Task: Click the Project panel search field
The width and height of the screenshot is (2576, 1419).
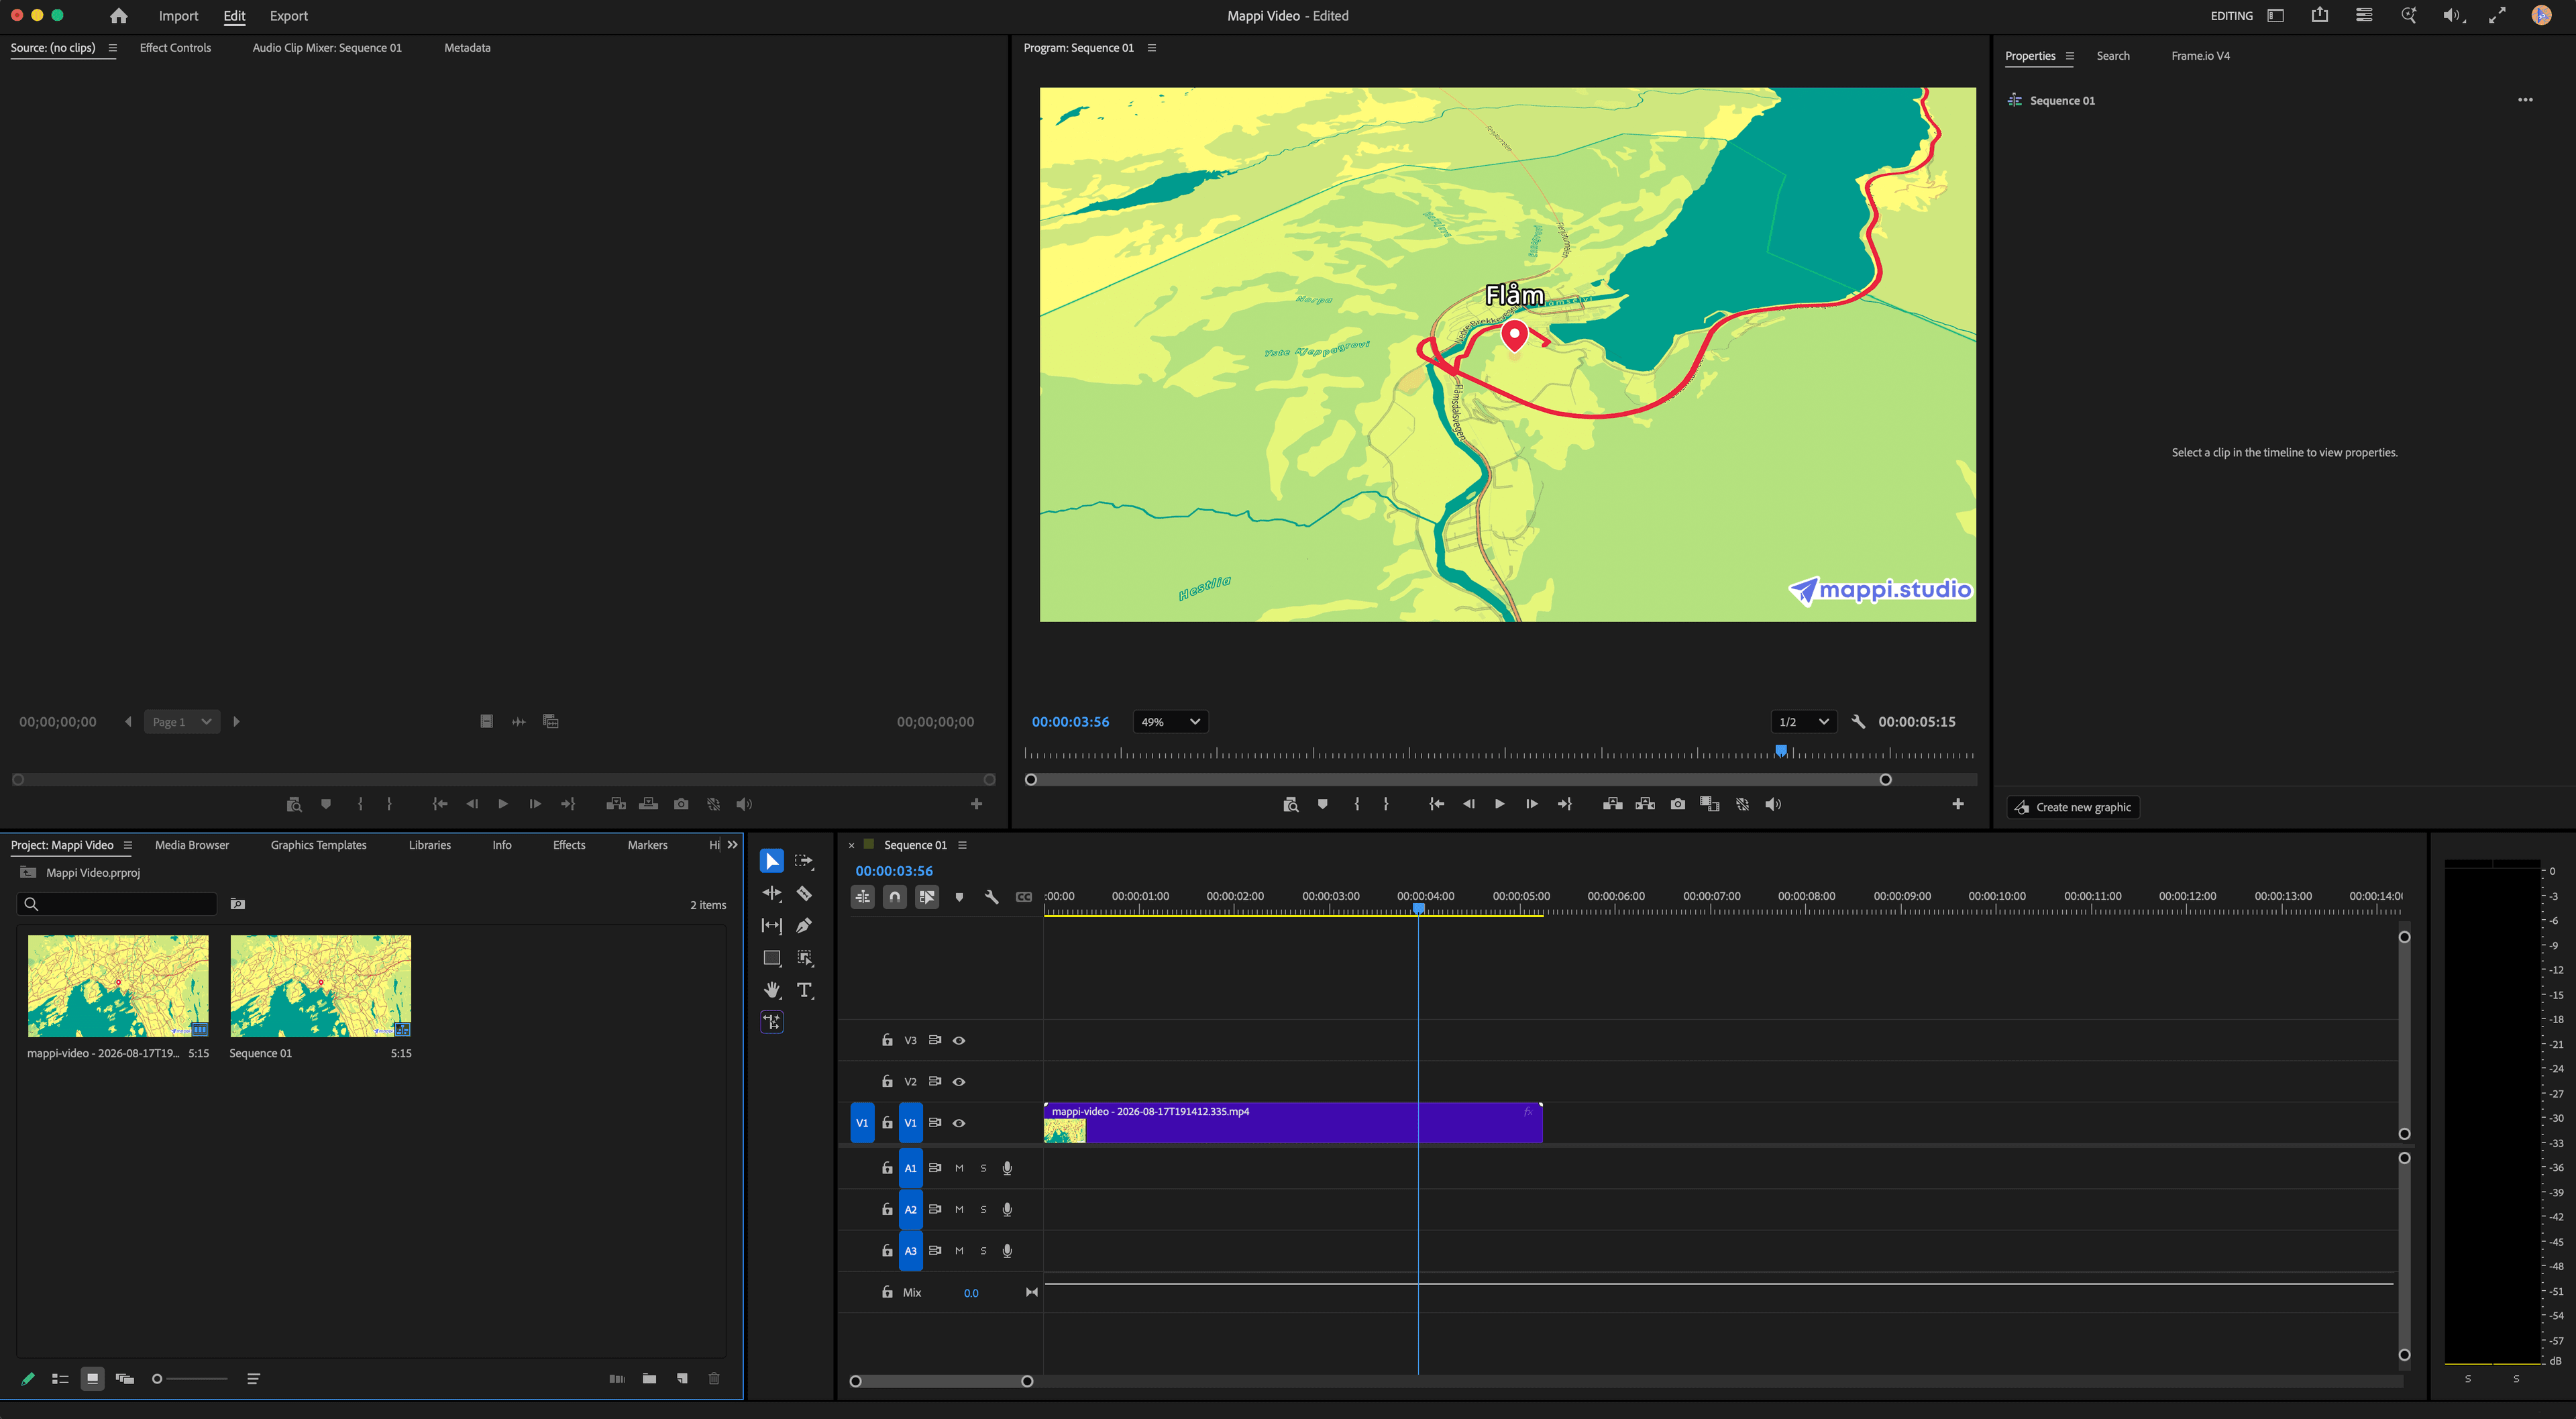Action: 117,904
